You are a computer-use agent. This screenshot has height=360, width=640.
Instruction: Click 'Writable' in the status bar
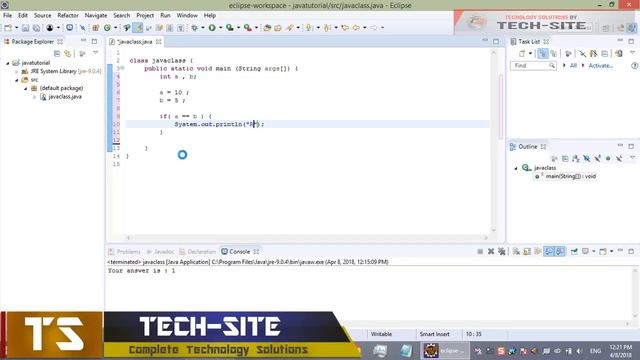[381, 334]
